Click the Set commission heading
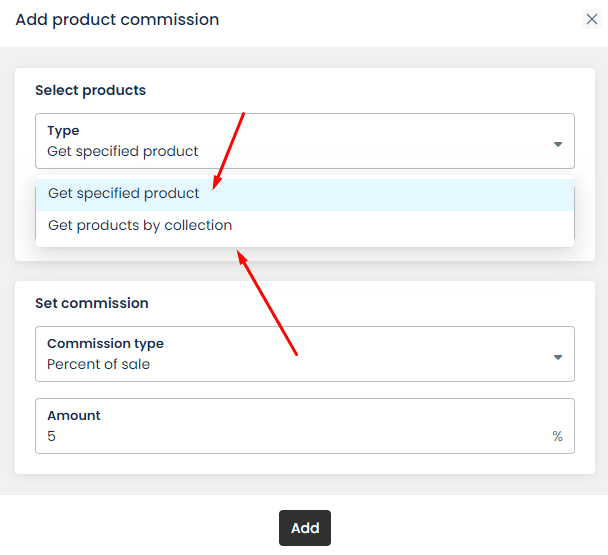The height and width of the screenshot is (555, 608). (x=92, y=303)
